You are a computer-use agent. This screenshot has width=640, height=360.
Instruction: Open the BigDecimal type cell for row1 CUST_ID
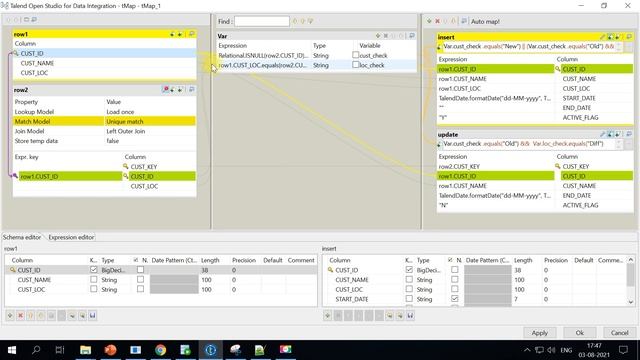[x=114, y=270]
